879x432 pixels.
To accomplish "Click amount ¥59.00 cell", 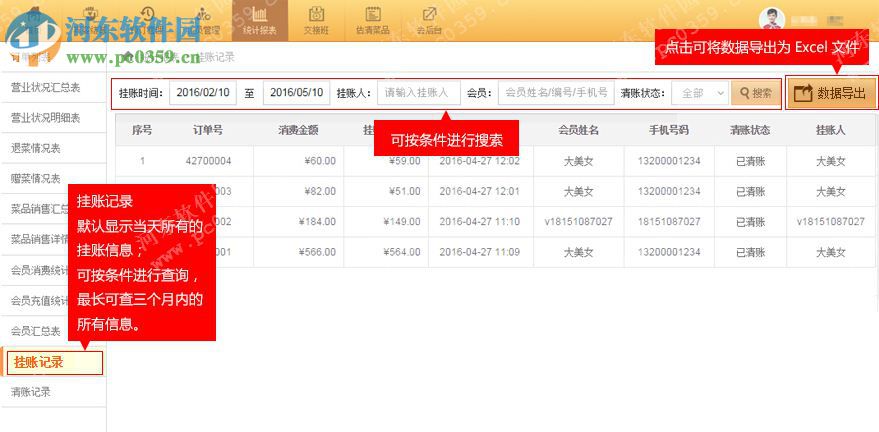I will point(404,161).
